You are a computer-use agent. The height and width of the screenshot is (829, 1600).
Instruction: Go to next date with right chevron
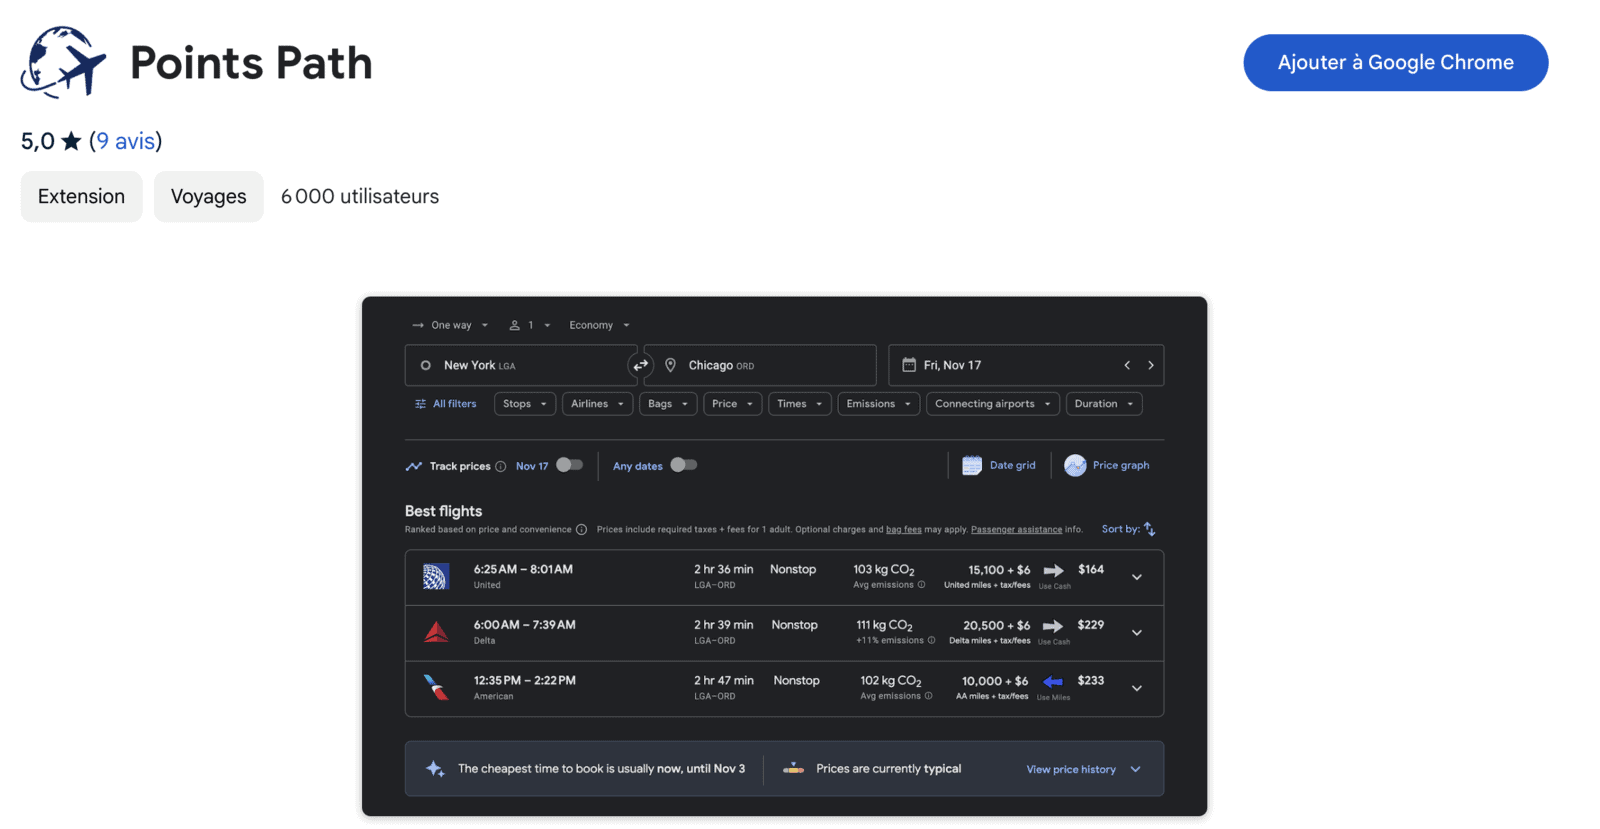click(1151, 365)
